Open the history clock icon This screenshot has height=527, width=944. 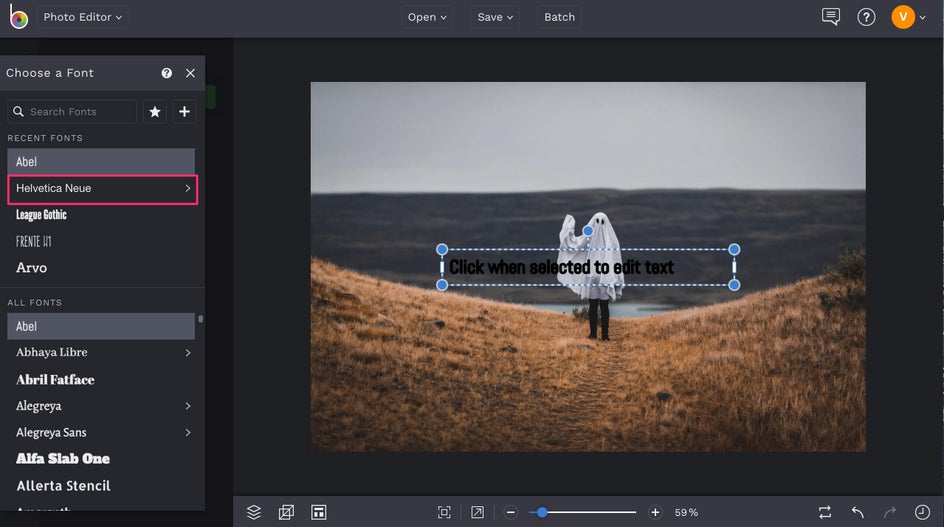922,512
